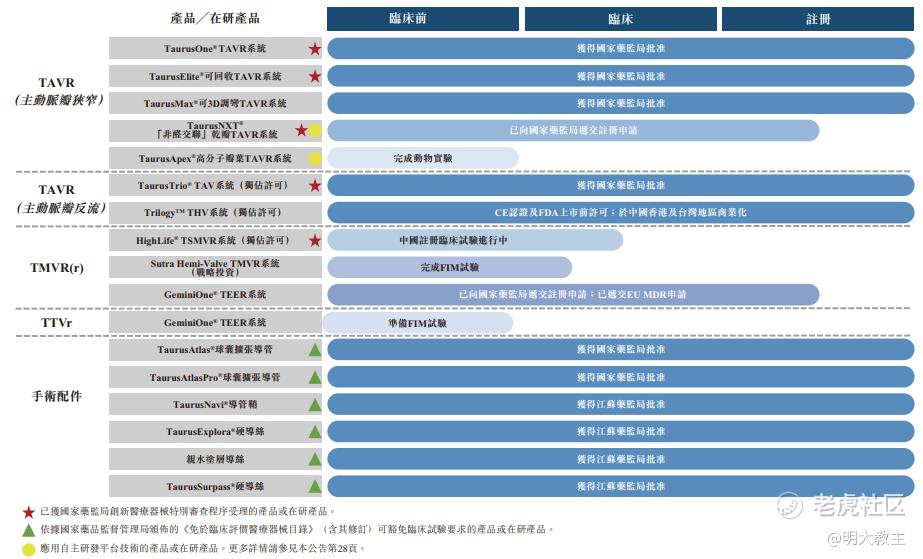The height and width of the screenshot is (559, 923).
Task: Click the CE認證及FDA上市前許可 bar
Action: pyautogui.click(x=620, y=212)
